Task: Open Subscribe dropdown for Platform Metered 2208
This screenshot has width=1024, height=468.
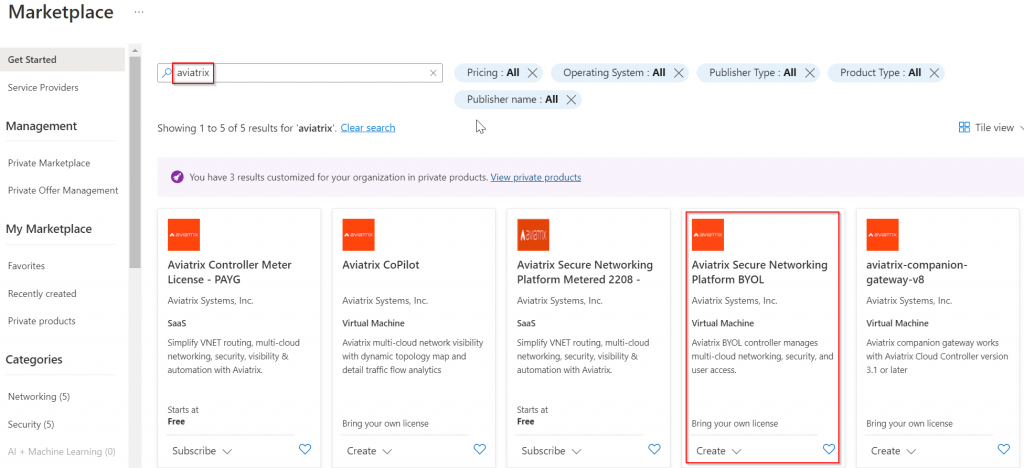Action: point(552,451)
